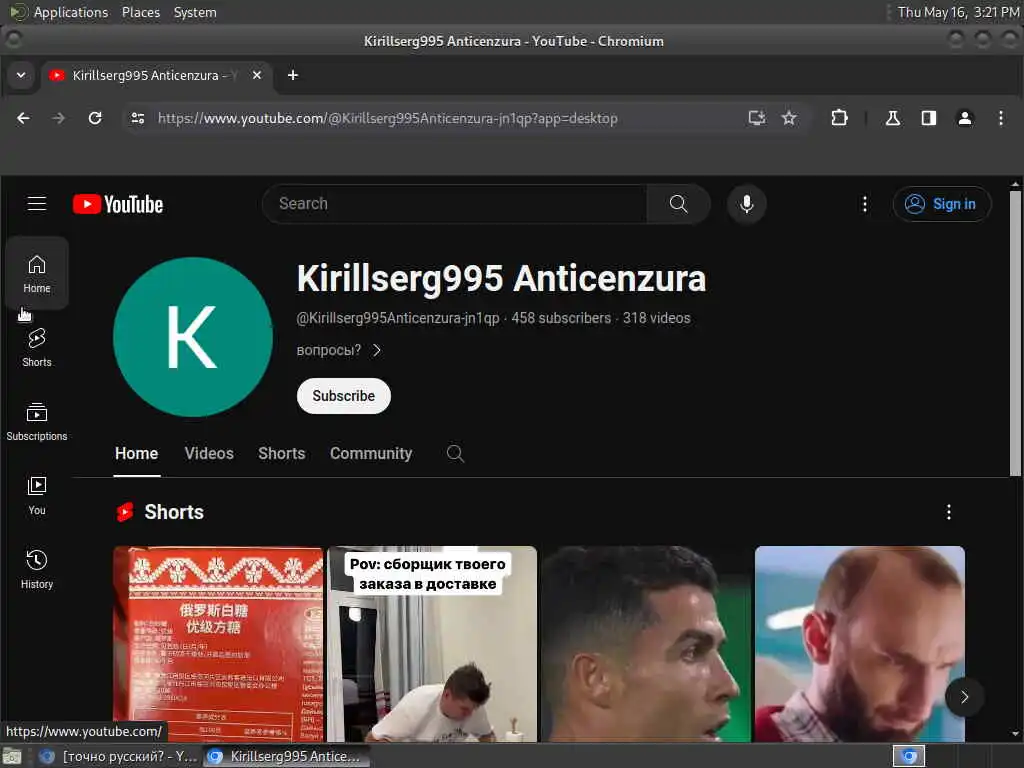
Task: Click the 458 subscribers text
Action: [561, 318]
